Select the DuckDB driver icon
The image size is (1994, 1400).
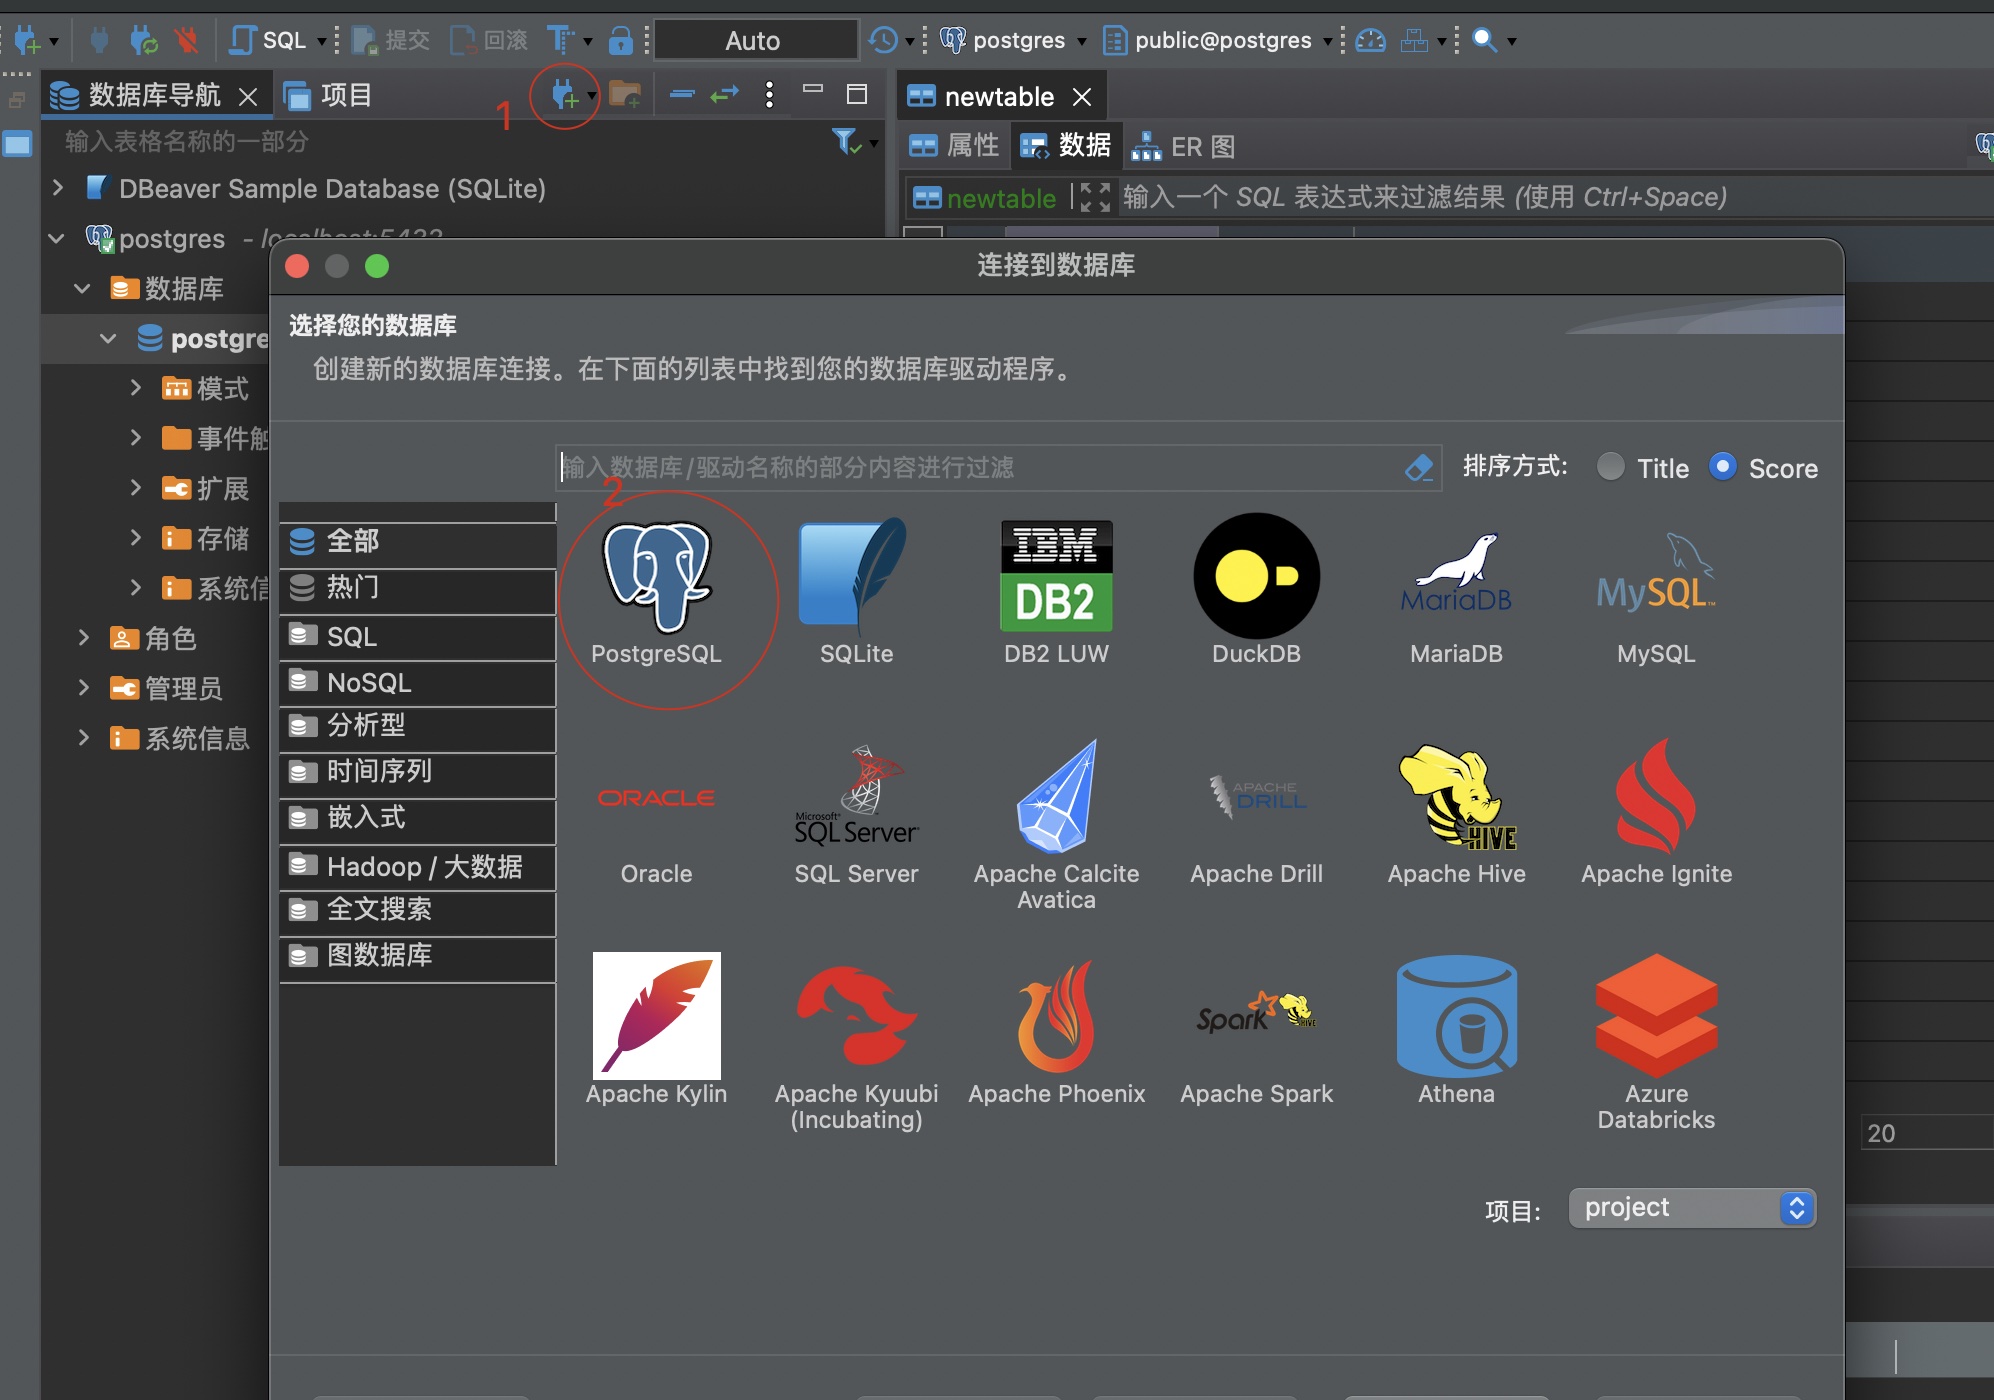tap(1256, 592)
